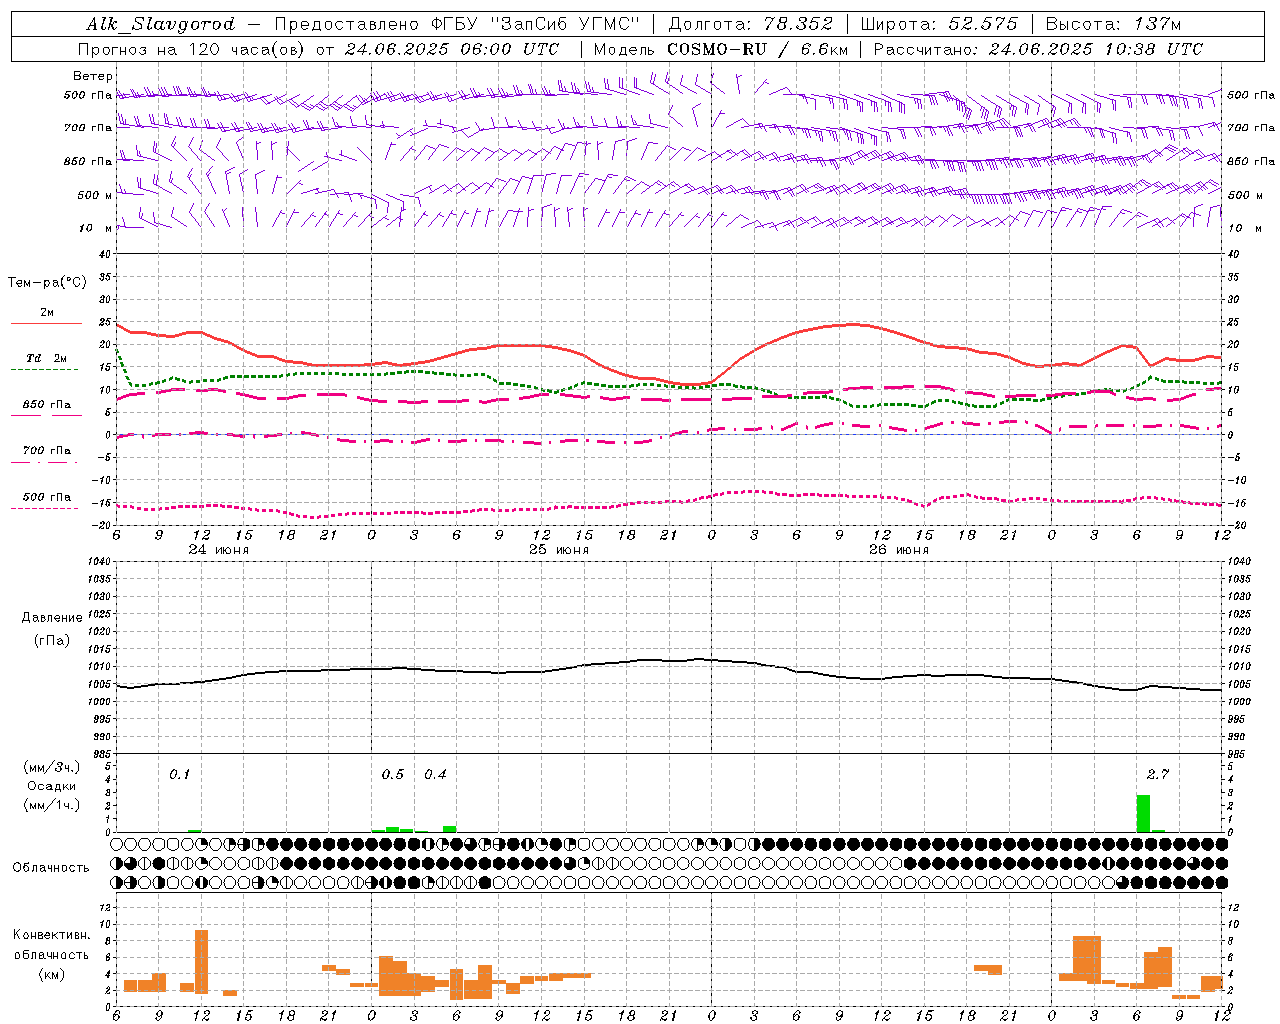The height and width of the screenshot is (1024, 1280).
Task: Click the Конвективн. convective cloud label
Action: click(x=52, y=935)
